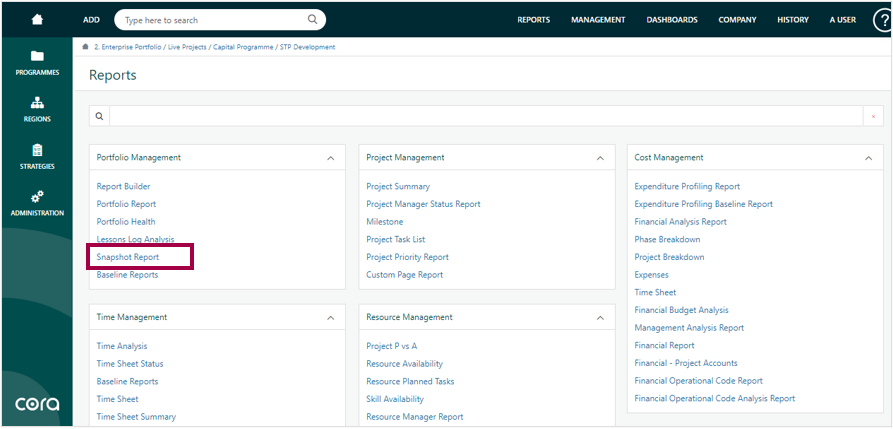
Task: Open the Financial Analysis Report link
Action: pyautogui.click(x=681, y=222)
